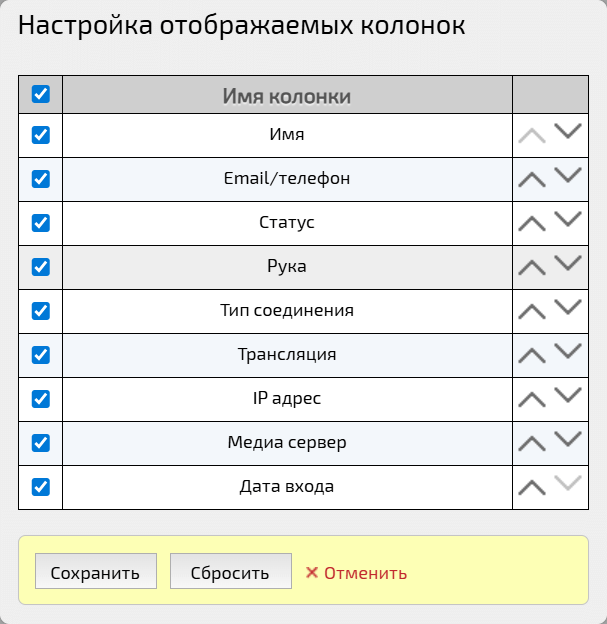Viewport: 607px width, 624px height.
Task: Click the Сбросить button
Action: click(231, 571)
